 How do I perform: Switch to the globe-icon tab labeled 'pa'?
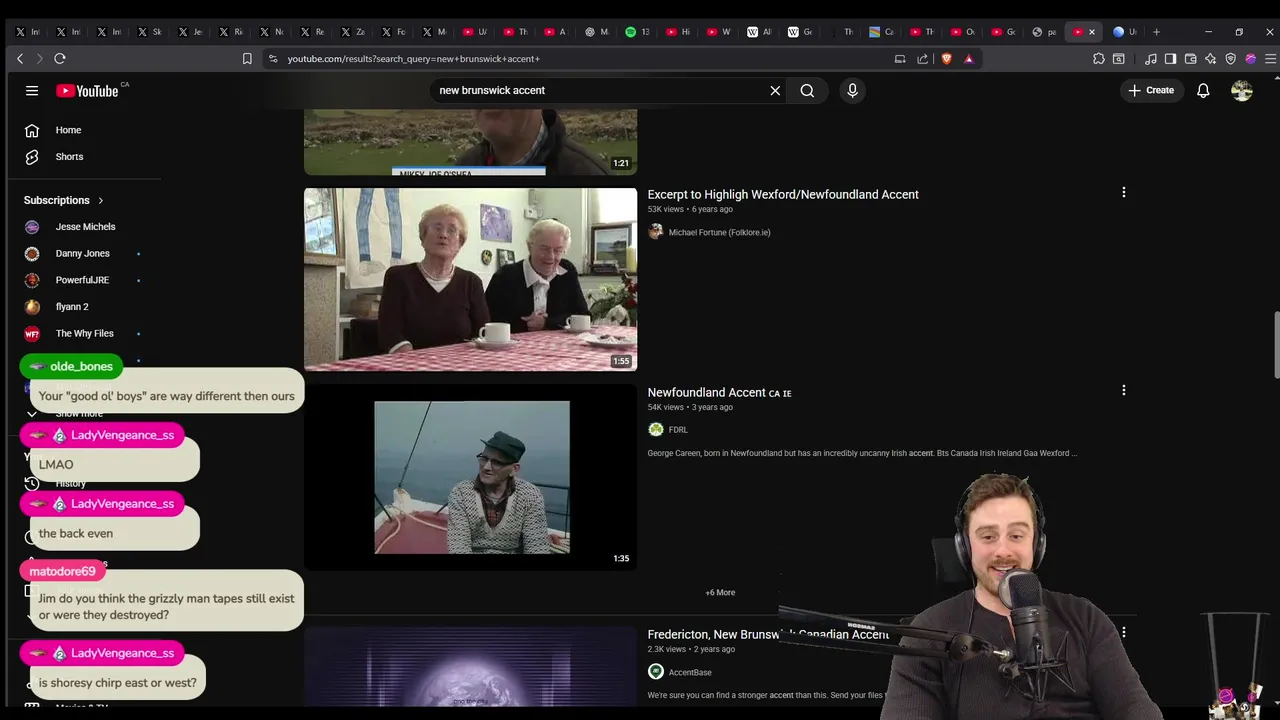click(1045, 32)
